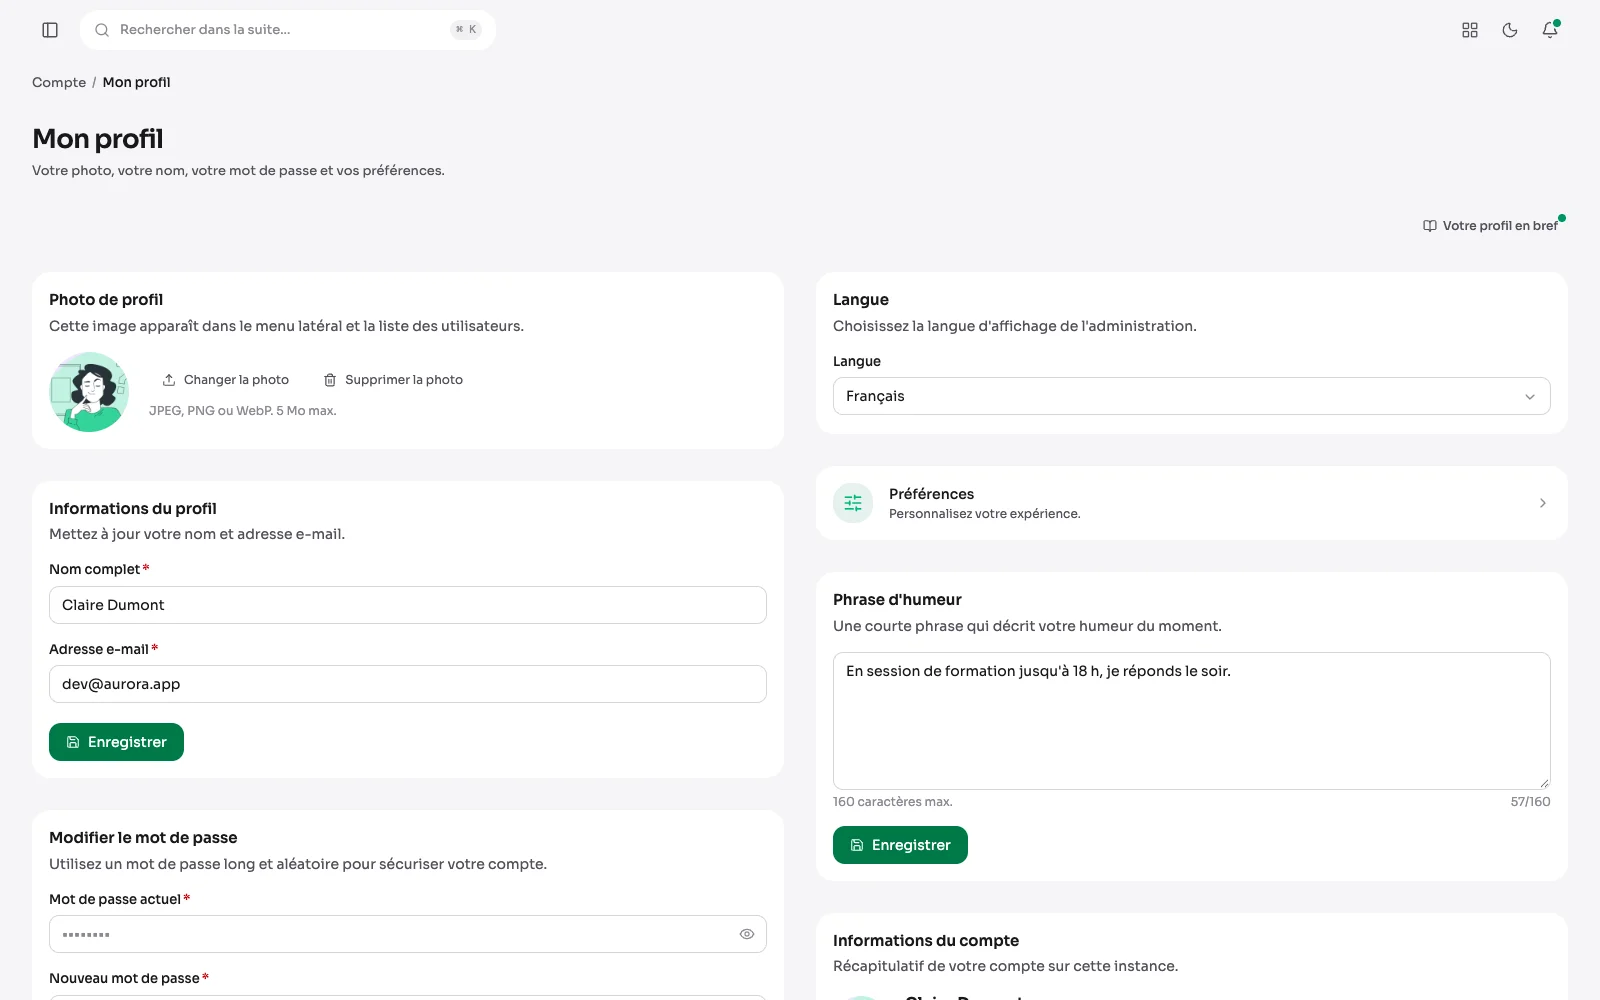Focus the Adresse e-mail field
1600x1000 pixels.
(x=408, y=684)
